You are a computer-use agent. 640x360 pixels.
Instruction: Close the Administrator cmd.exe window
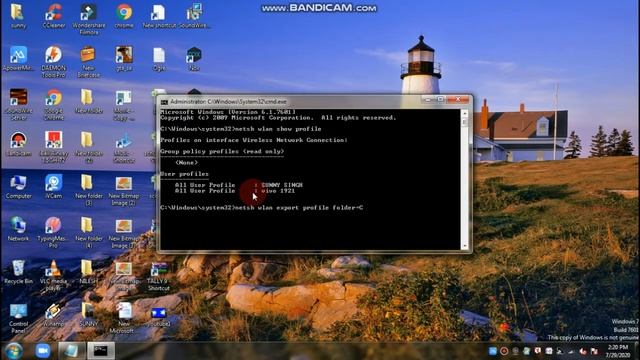[x=458, y=99]
